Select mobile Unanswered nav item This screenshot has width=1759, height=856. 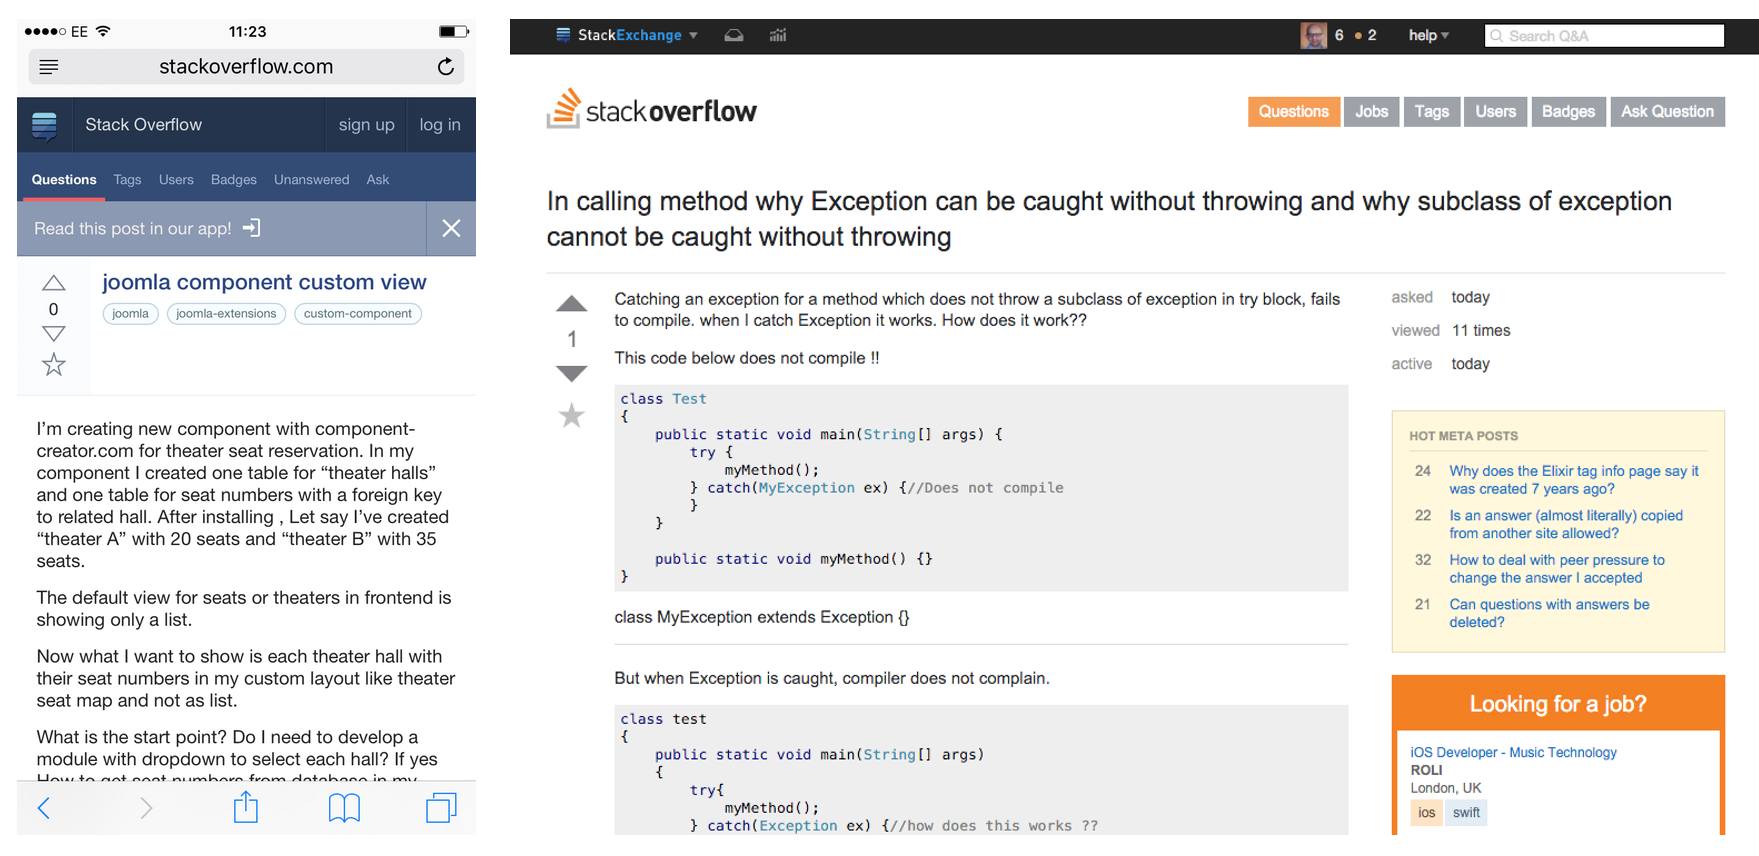coord(312,180)
